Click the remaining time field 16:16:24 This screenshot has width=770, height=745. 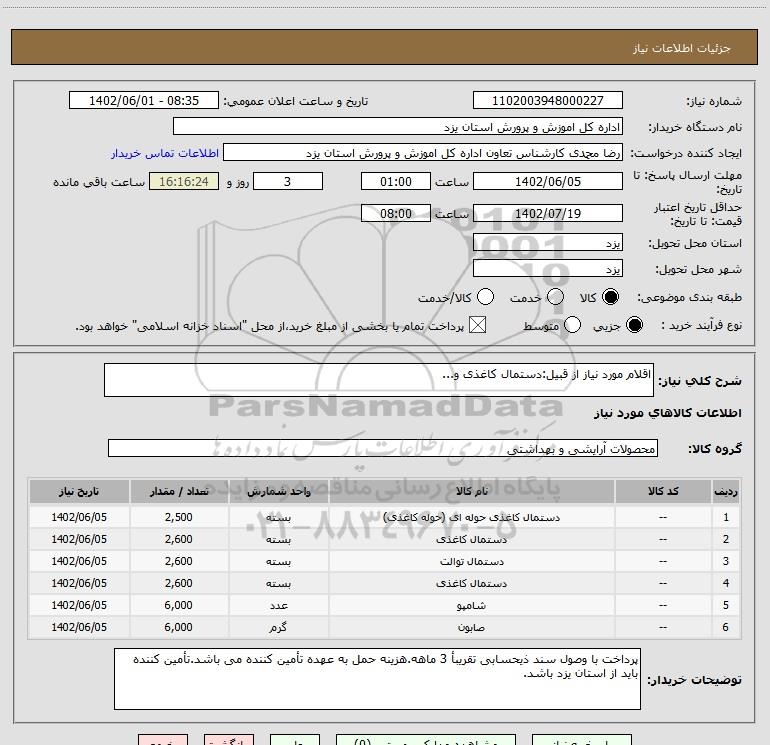(x=184, y=181)
